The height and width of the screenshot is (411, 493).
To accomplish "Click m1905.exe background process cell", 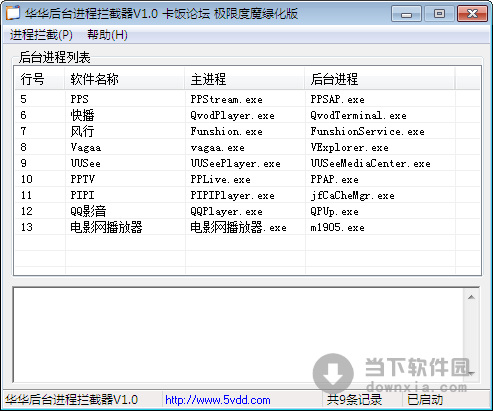I will [337, 227].
